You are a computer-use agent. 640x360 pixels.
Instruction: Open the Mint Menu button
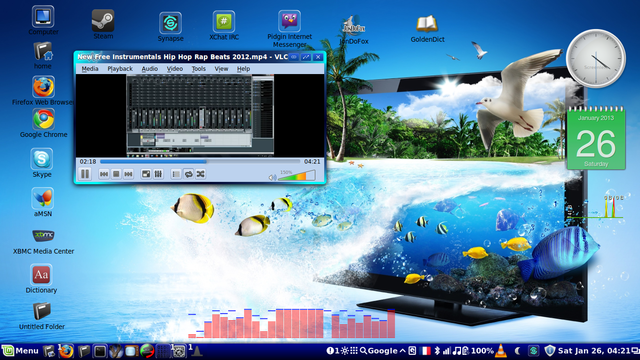(20, 351)
